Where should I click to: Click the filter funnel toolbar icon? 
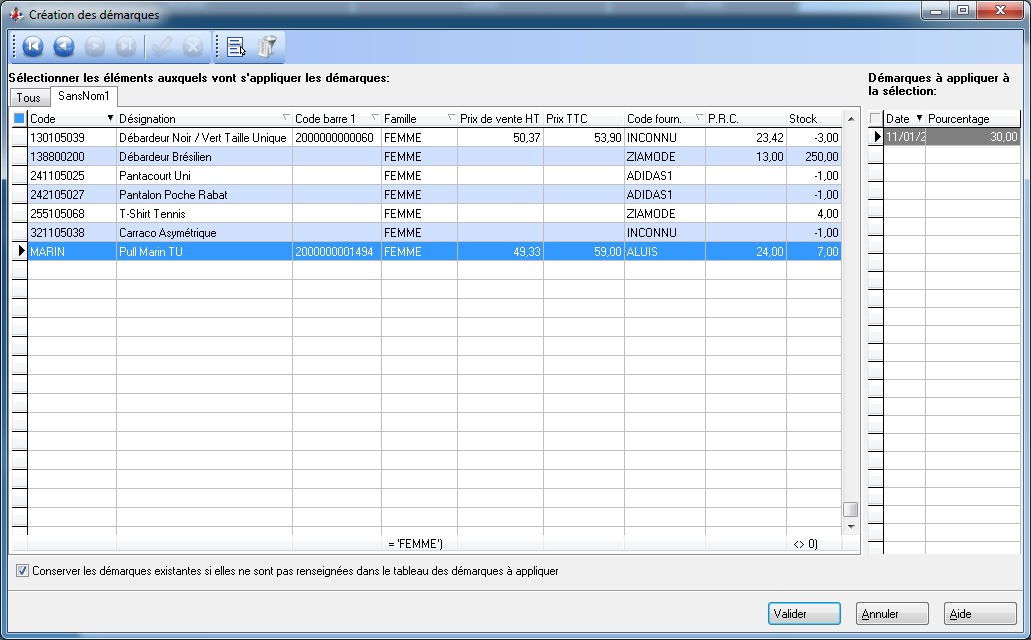pyautogui.click(x=267, y=46)
